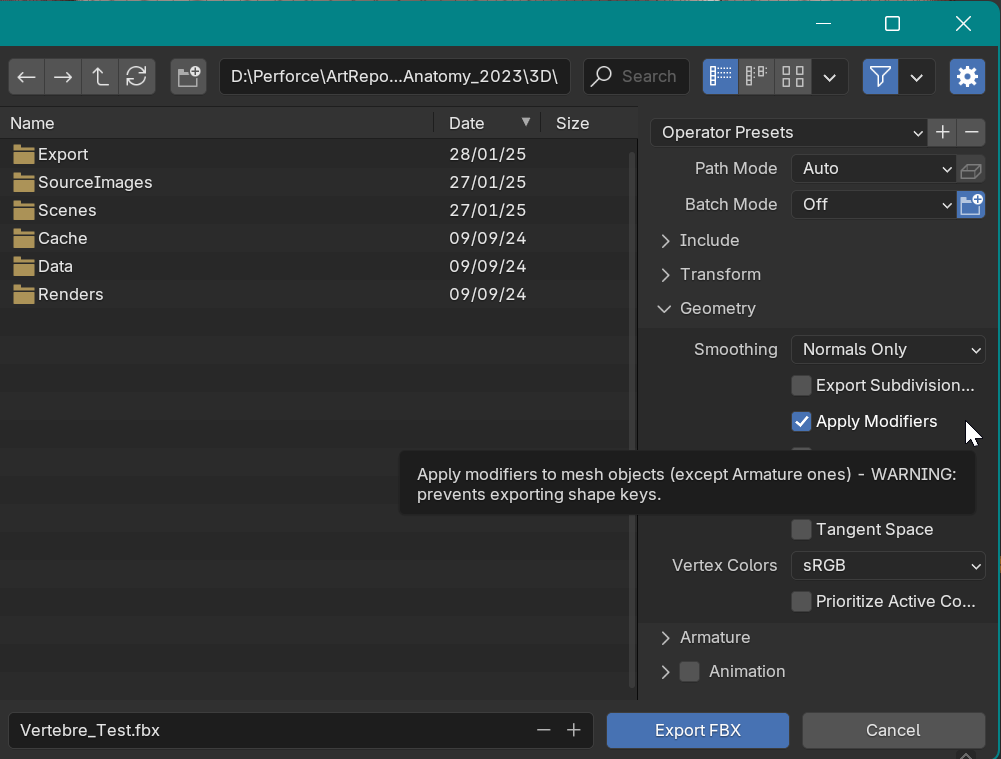Focus the Search field
The image size is (1001, 759).
[x=636, y=77]
